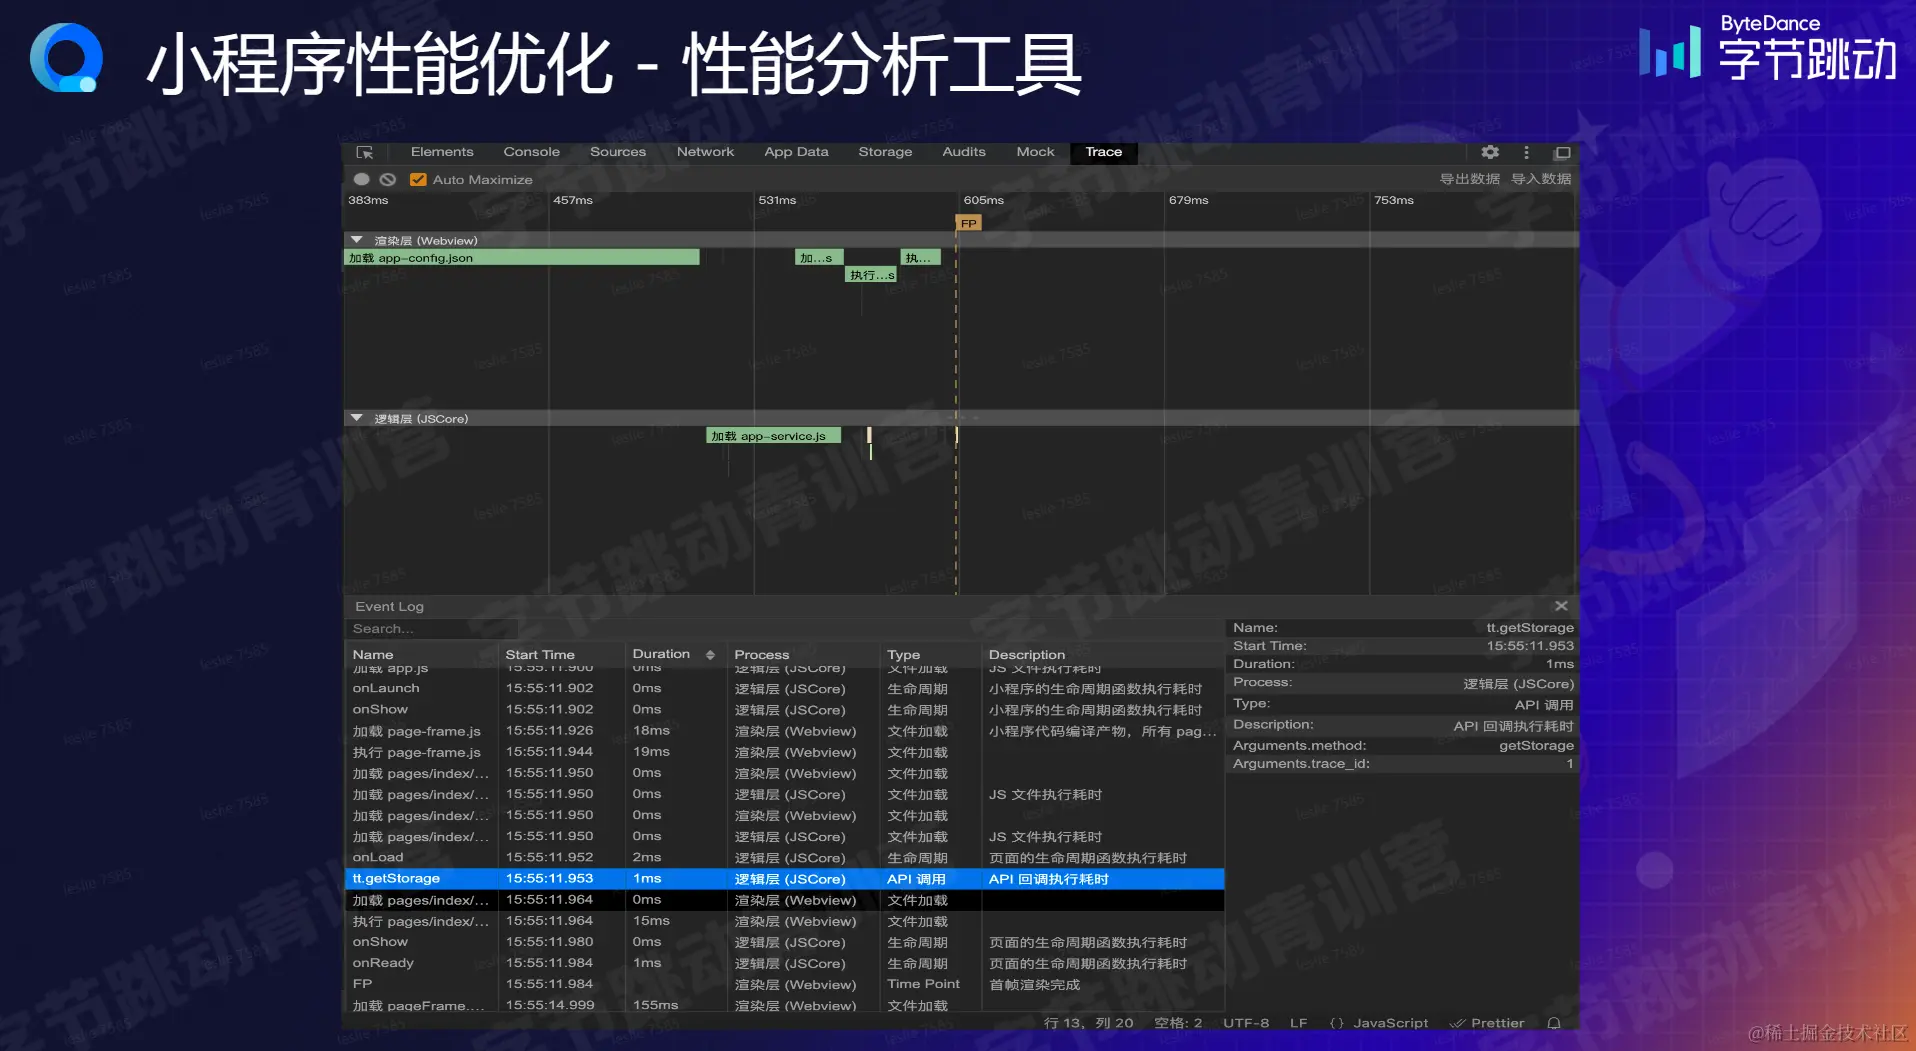Open the Console tab
Image resolution: width=1916 pixels, height=1051 pixels.
pyautogui.click(x=532, y=152)
